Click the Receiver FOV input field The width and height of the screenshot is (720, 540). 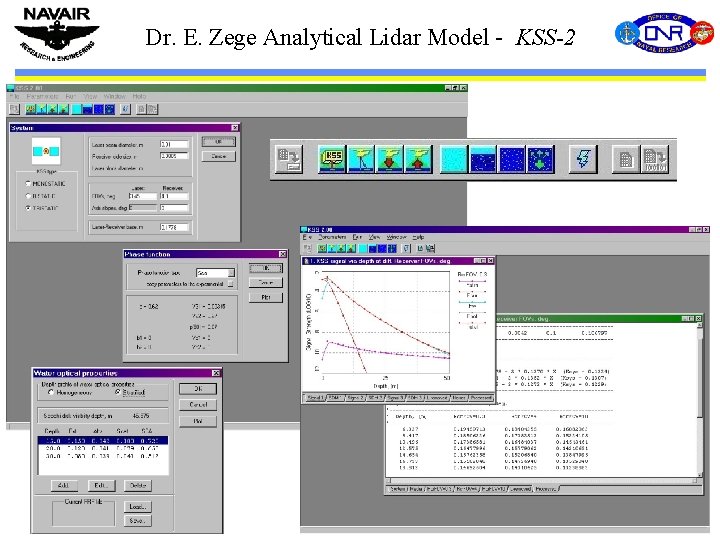click(174, 196)
